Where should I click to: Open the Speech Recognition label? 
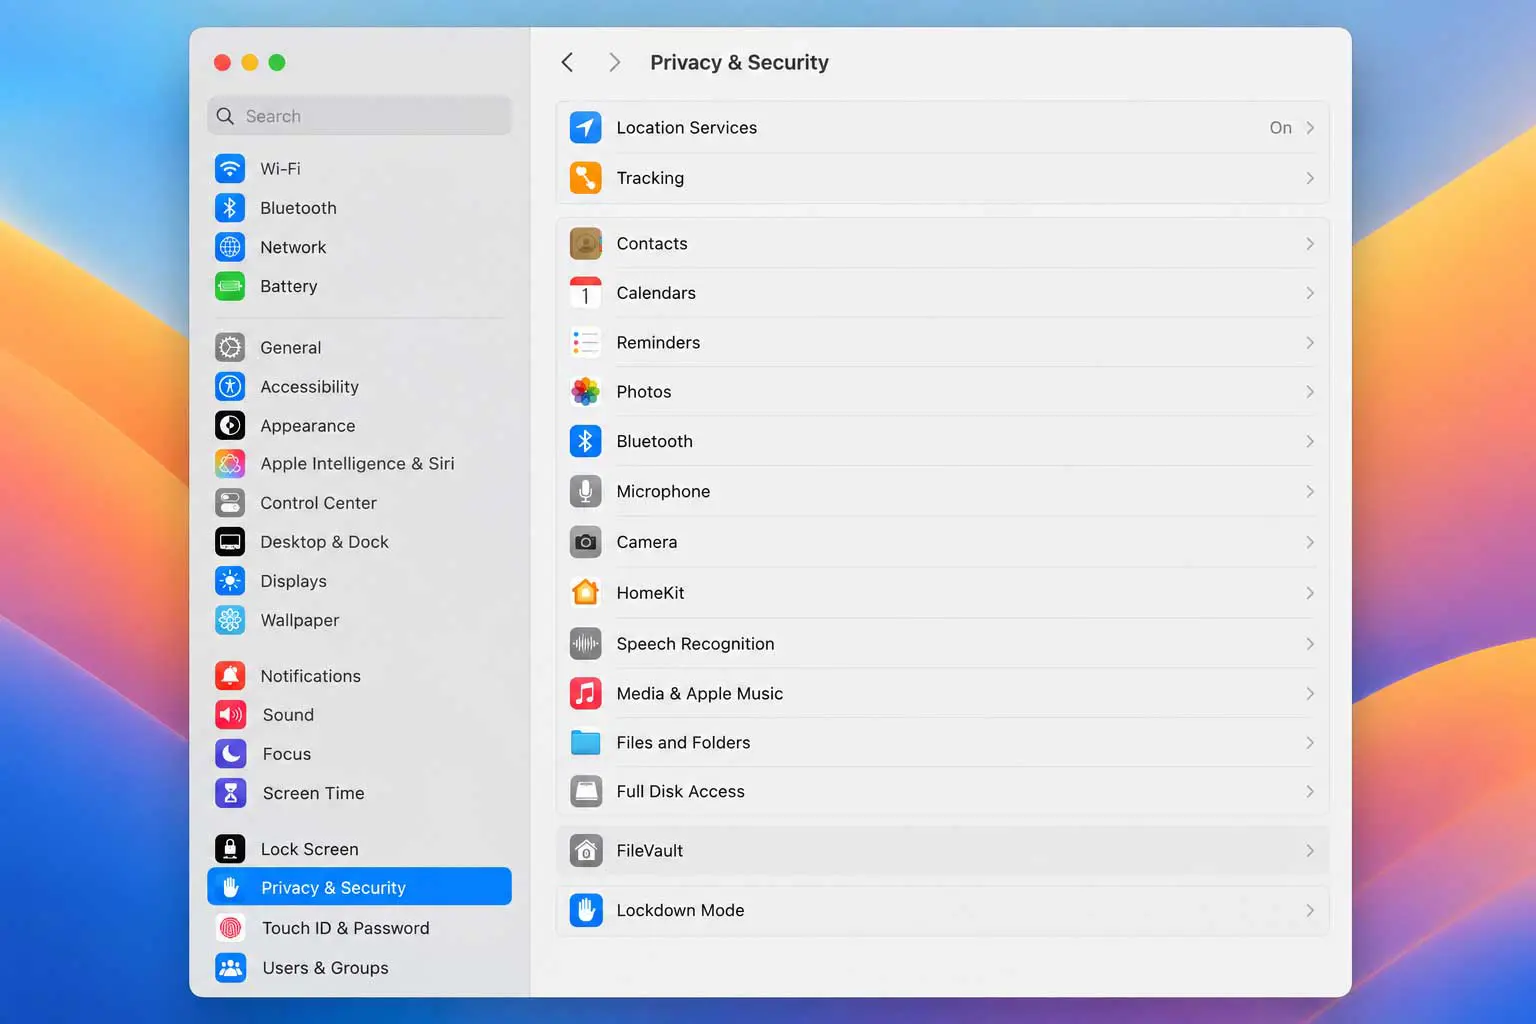point(695,643)
